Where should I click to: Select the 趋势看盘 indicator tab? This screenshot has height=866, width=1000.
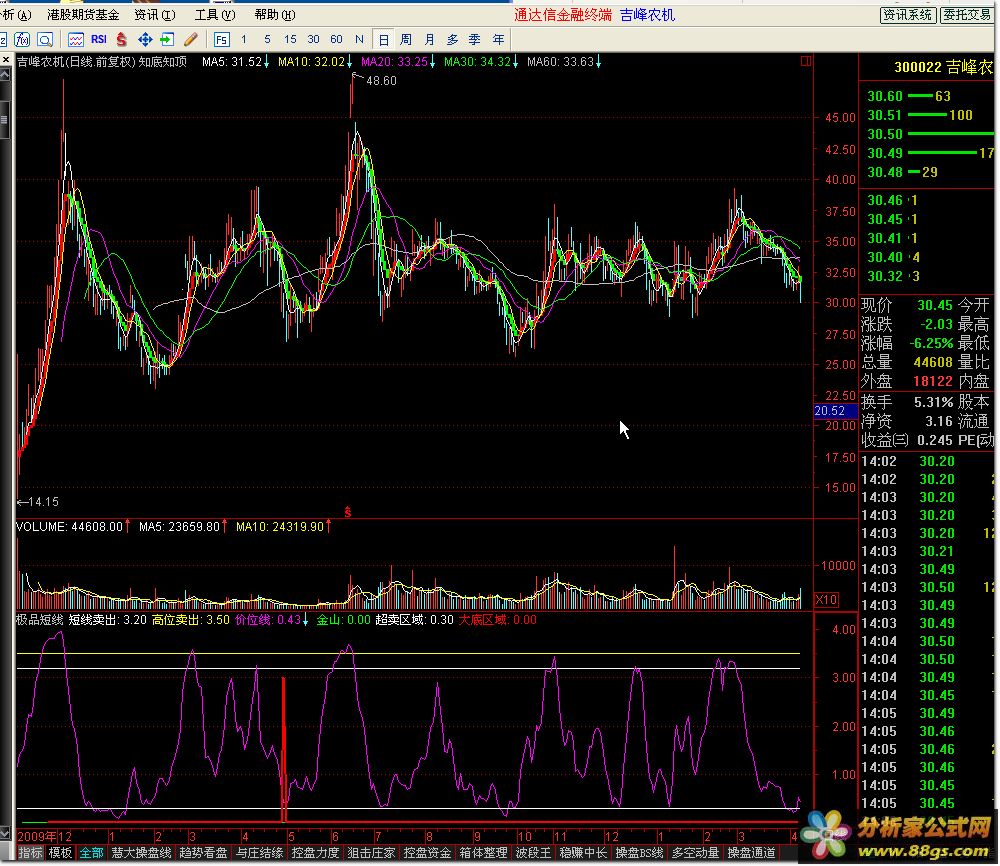[203, 853]
